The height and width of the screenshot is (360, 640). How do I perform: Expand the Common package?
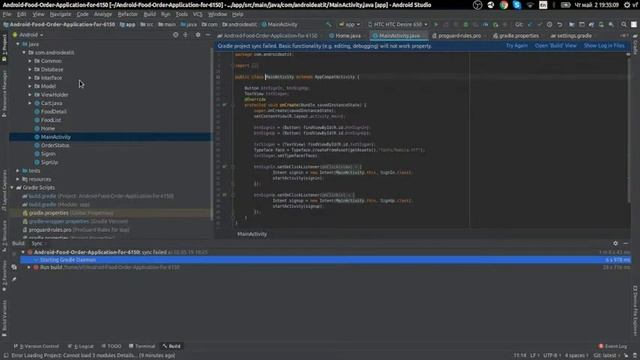coord(30,61)
